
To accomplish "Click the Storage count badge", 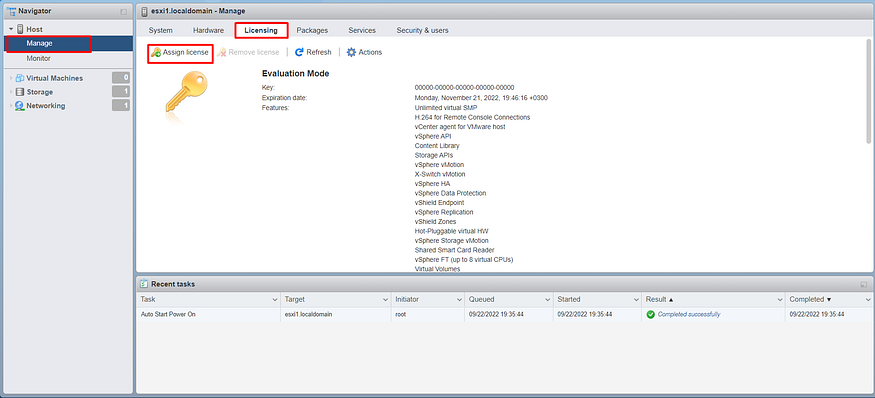I will (121, 92).
